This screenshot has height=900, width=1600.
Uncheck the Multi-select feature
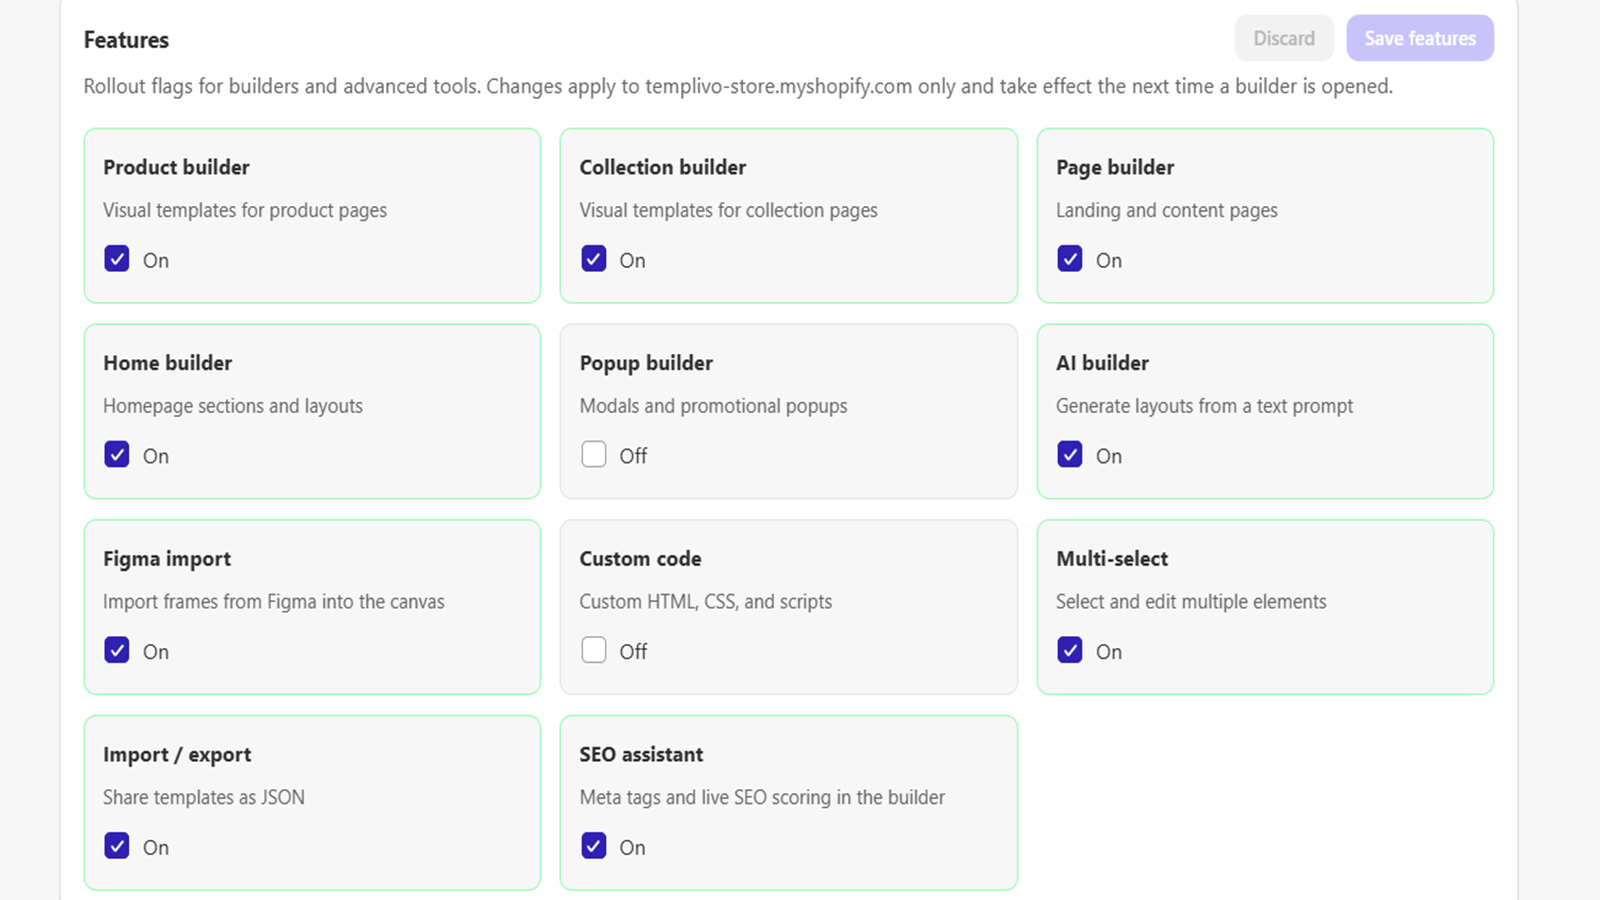[1070, 651]
